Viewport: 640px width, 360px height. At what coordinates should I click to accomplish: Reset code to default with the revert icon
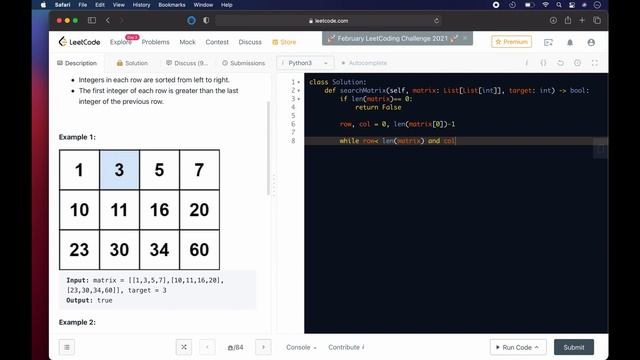[x=560, y=63]
